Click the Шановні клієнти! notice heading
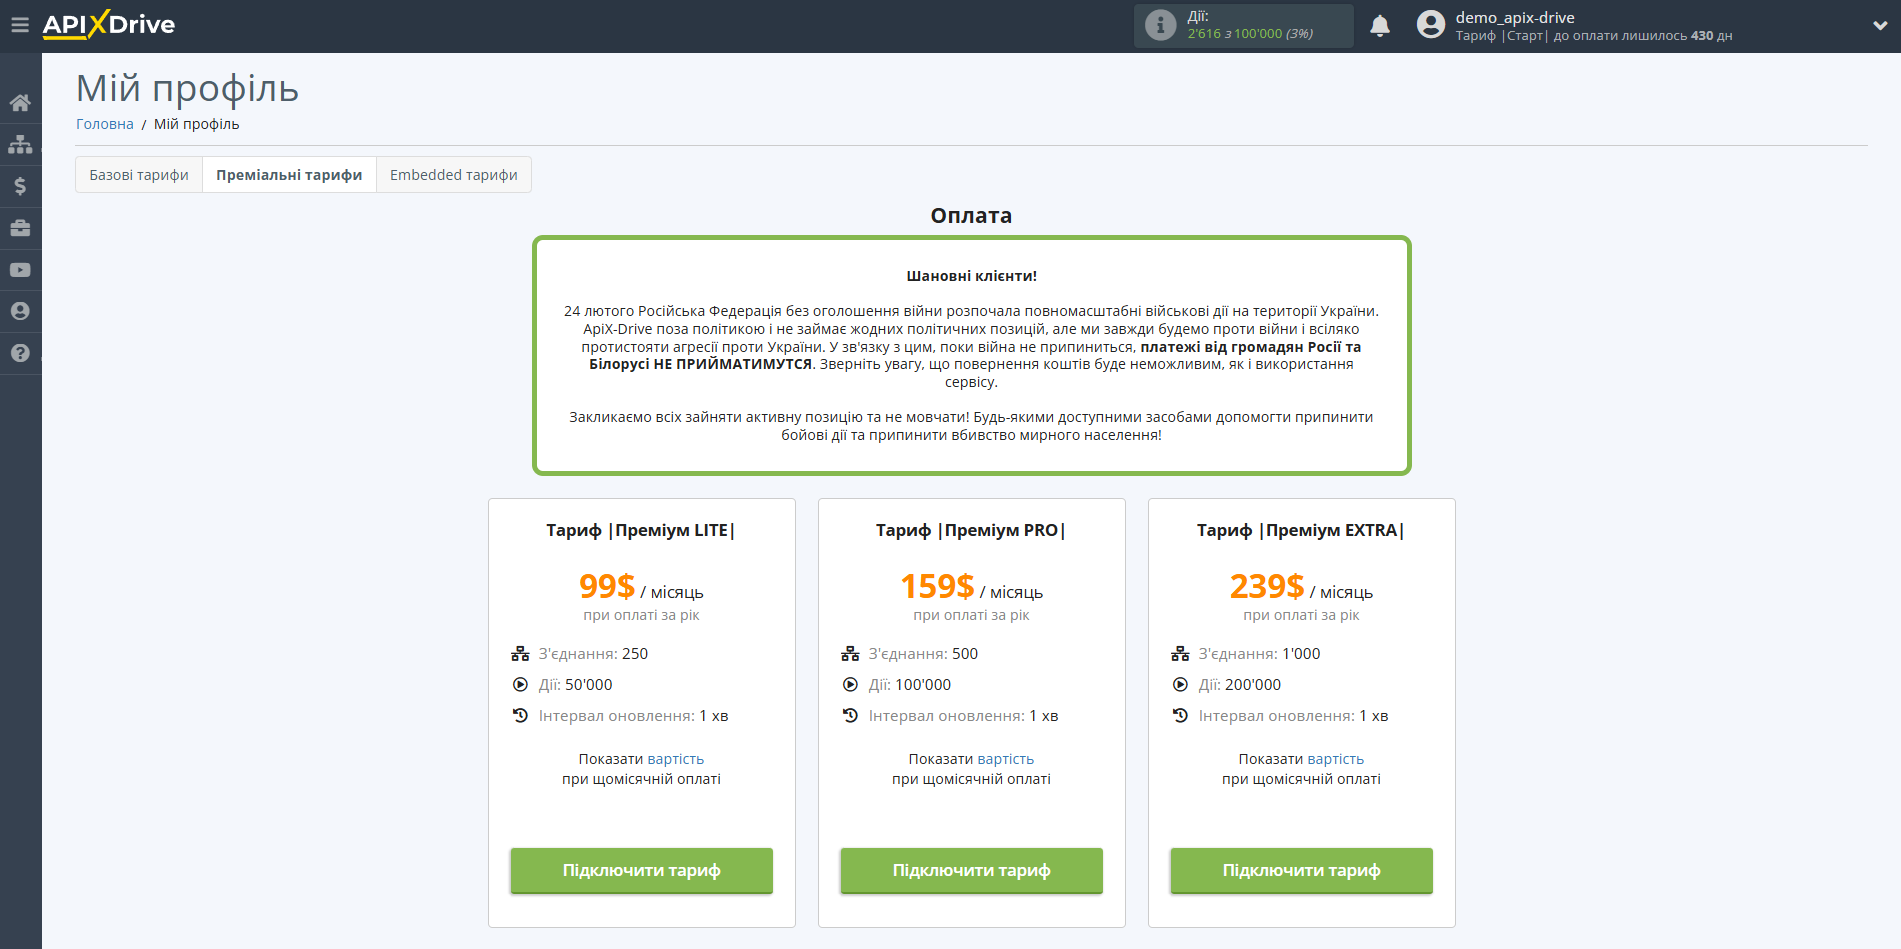 [x=971, y=276]
